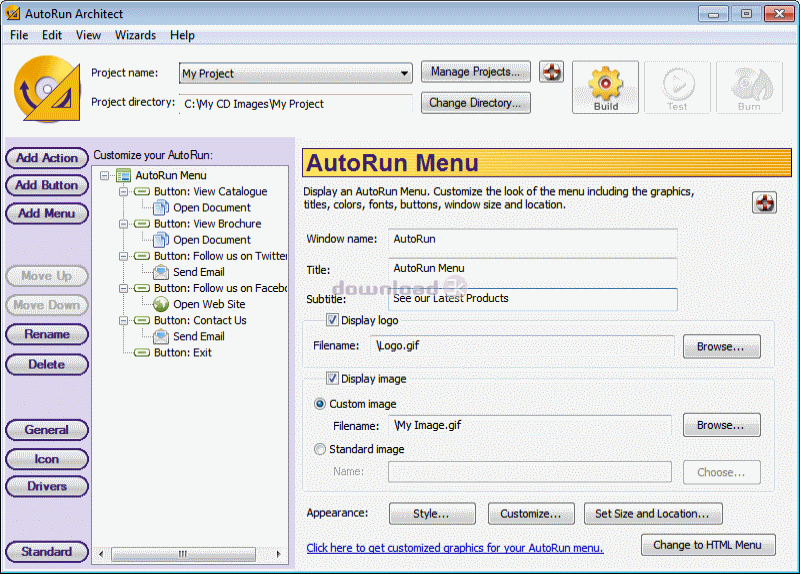Select the AutoRun Menu tree icon
The width and height of the screenshot is (800, 574).
coord(123,176)
